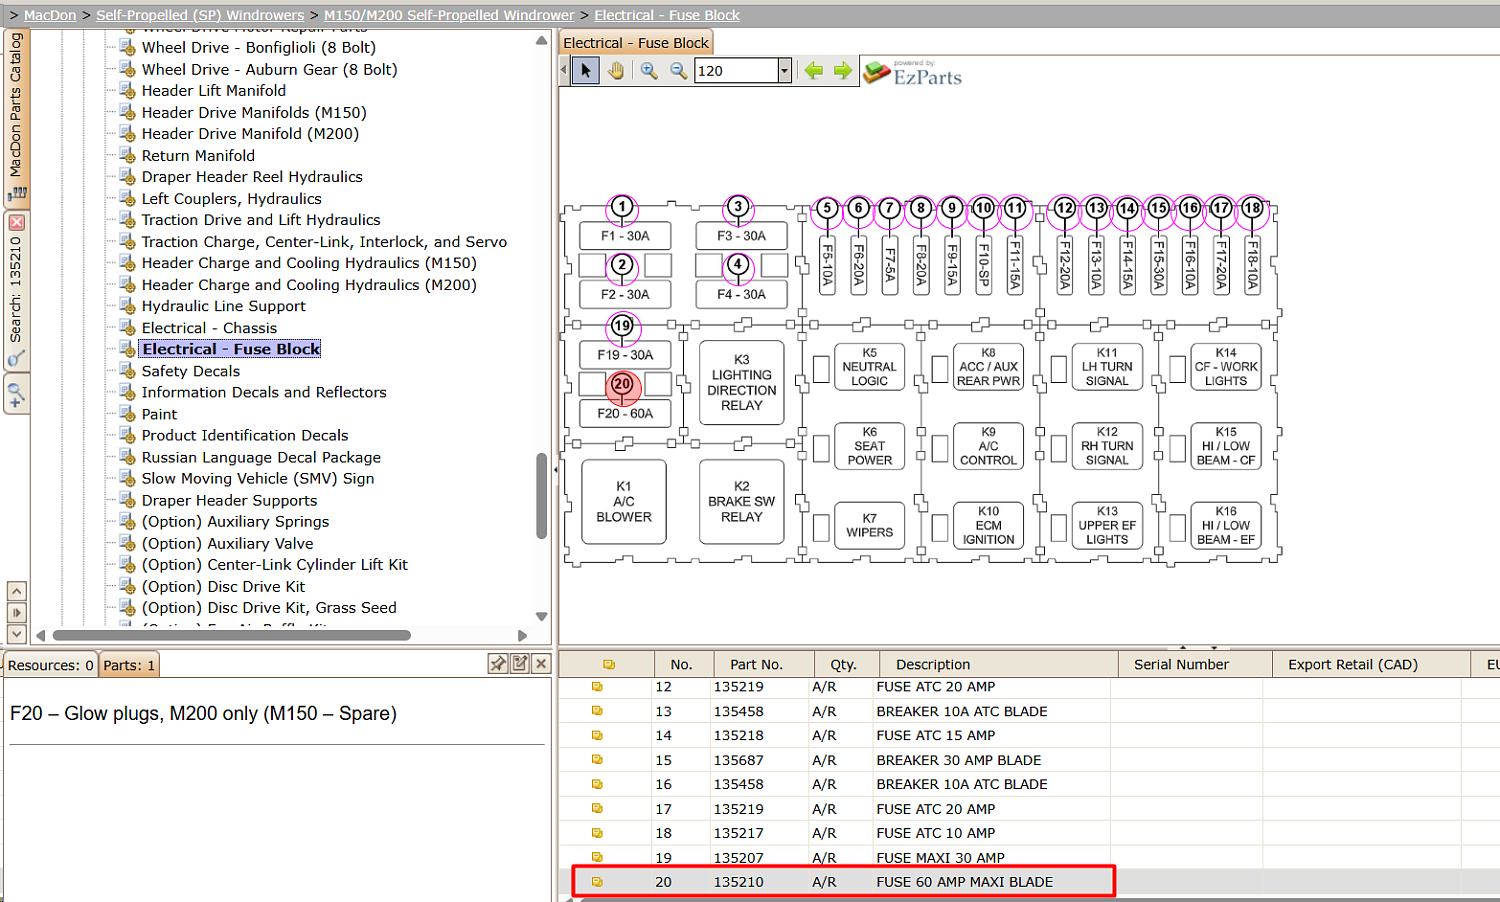Click callout 3 above F3 - 30A
Viewport: 1500px width, 902px height.
[x=738, y=207]
